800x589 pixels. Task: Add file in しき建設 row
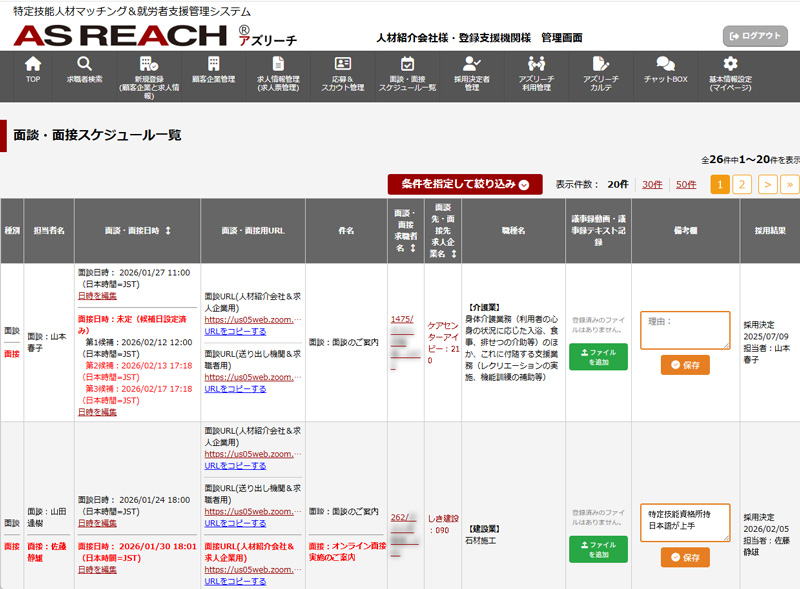[598, 549]
